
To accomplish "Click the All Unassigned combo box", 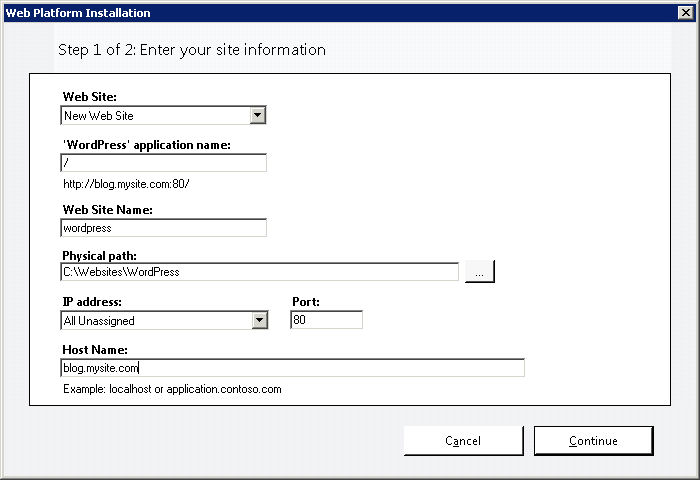I will pyautogui.click(x=164, y=320).
